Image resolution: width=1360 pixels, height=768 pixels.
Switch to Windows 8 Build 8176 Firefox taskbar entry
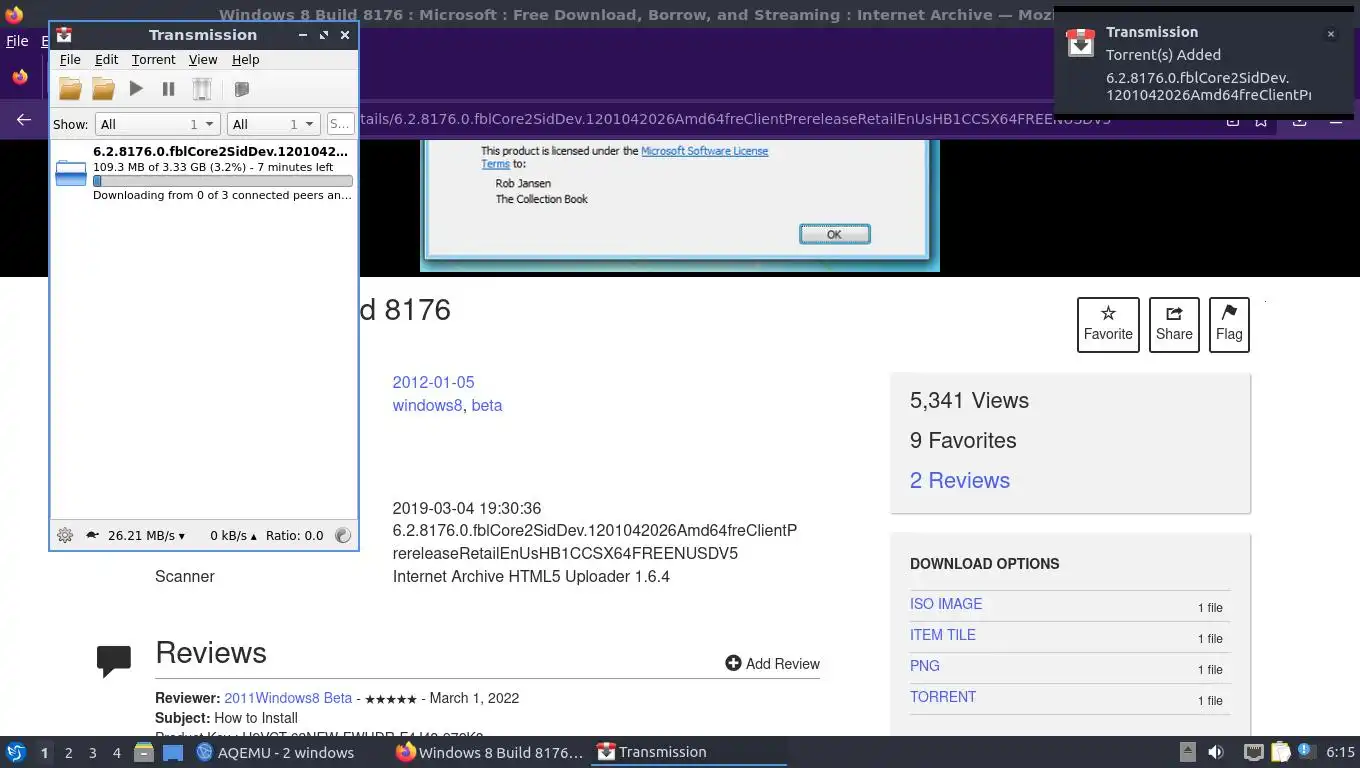(489, 752)
